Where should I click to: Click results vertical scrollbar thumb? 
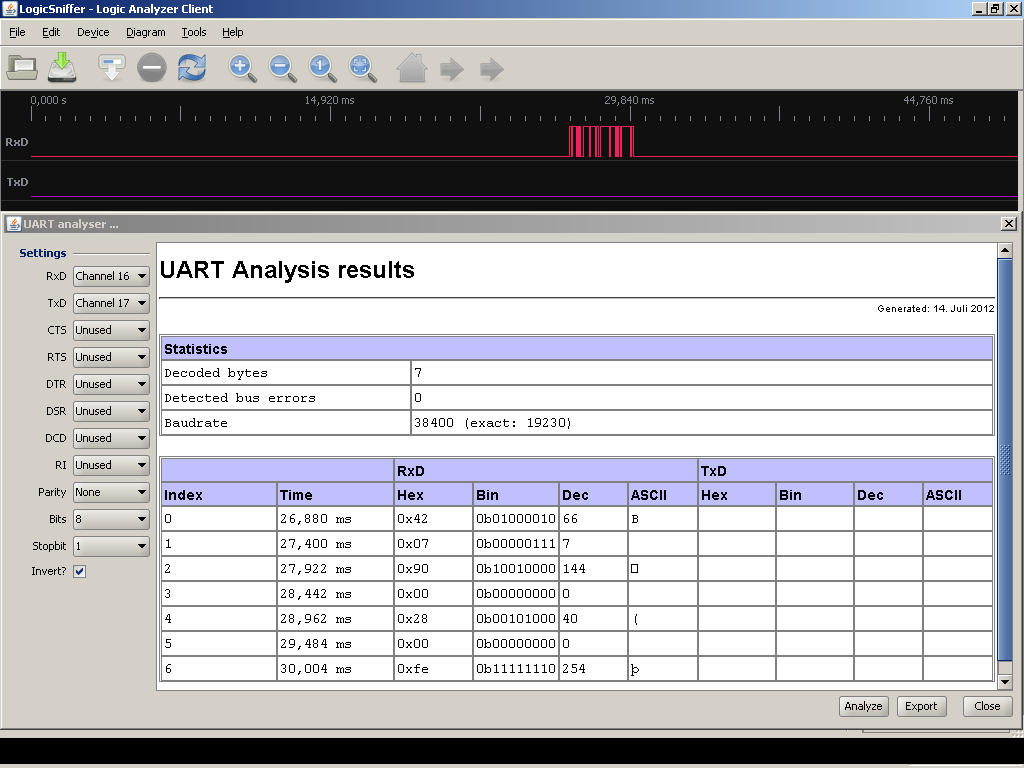(1005, 459)
